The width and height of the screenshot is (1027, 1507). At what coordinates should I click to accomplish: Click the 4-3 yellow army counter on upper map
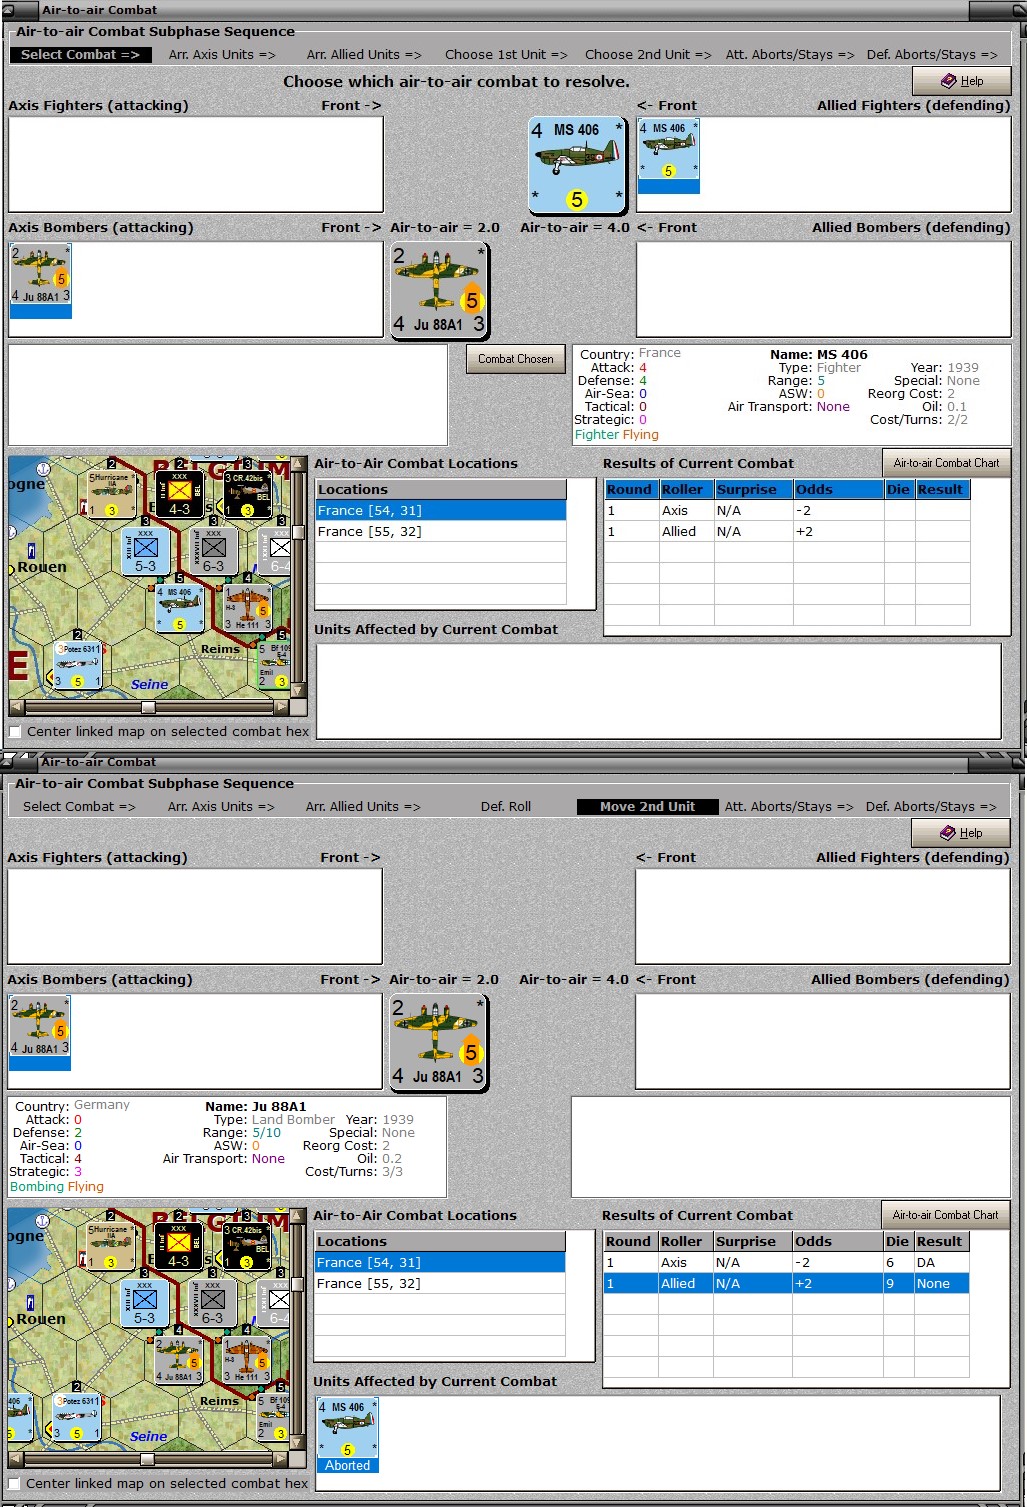tap(179, 493)
